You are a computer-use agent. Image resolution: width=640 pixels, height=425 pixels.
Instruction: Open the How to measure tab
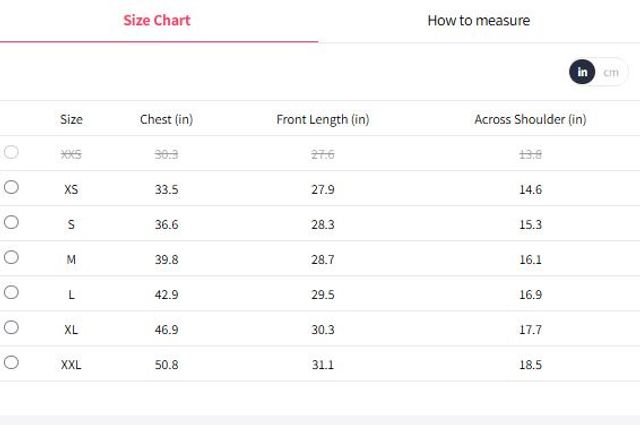click(x=478, y=20)
